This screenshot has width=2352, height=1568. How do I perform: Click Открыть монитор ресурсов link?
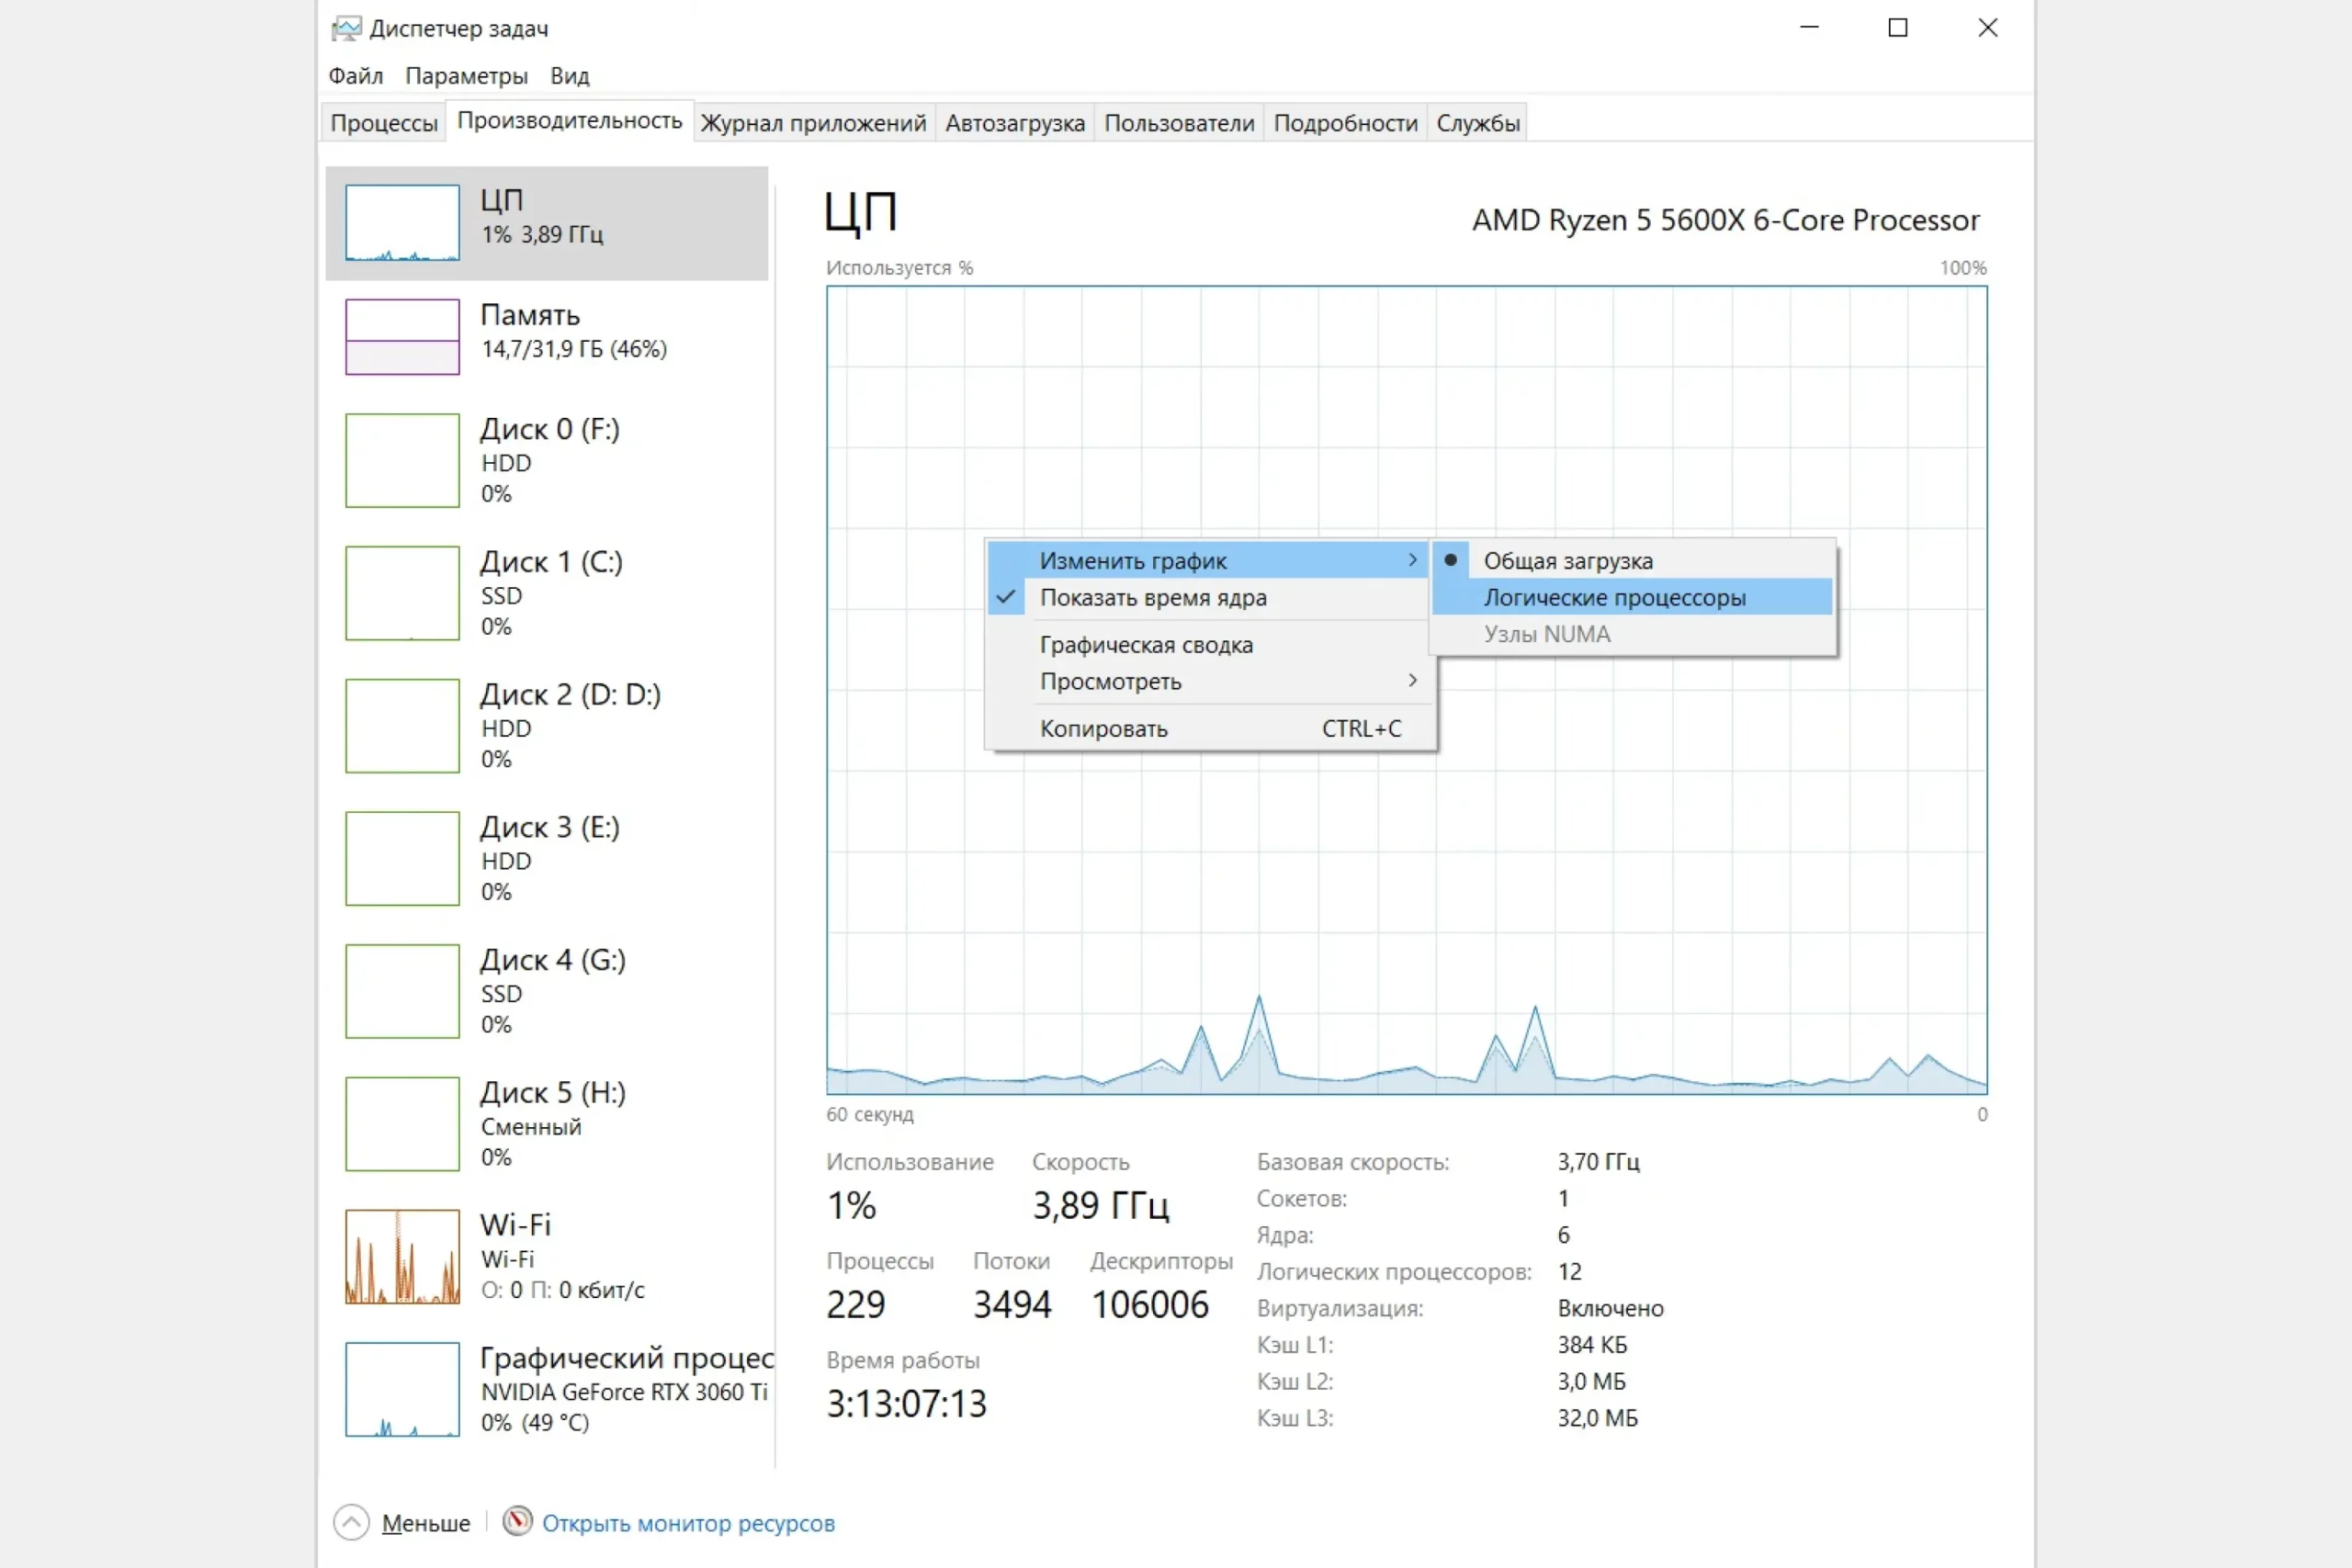click(x=688, y=1523)
